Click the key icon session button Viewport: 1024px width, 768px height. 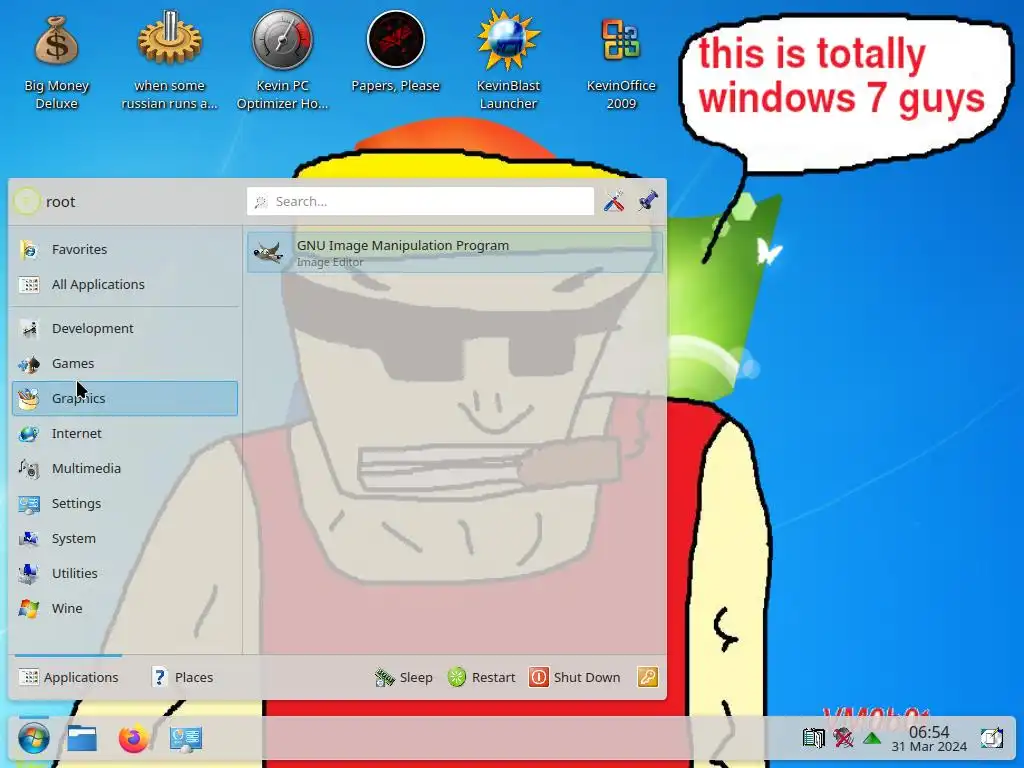coord(648,677)
